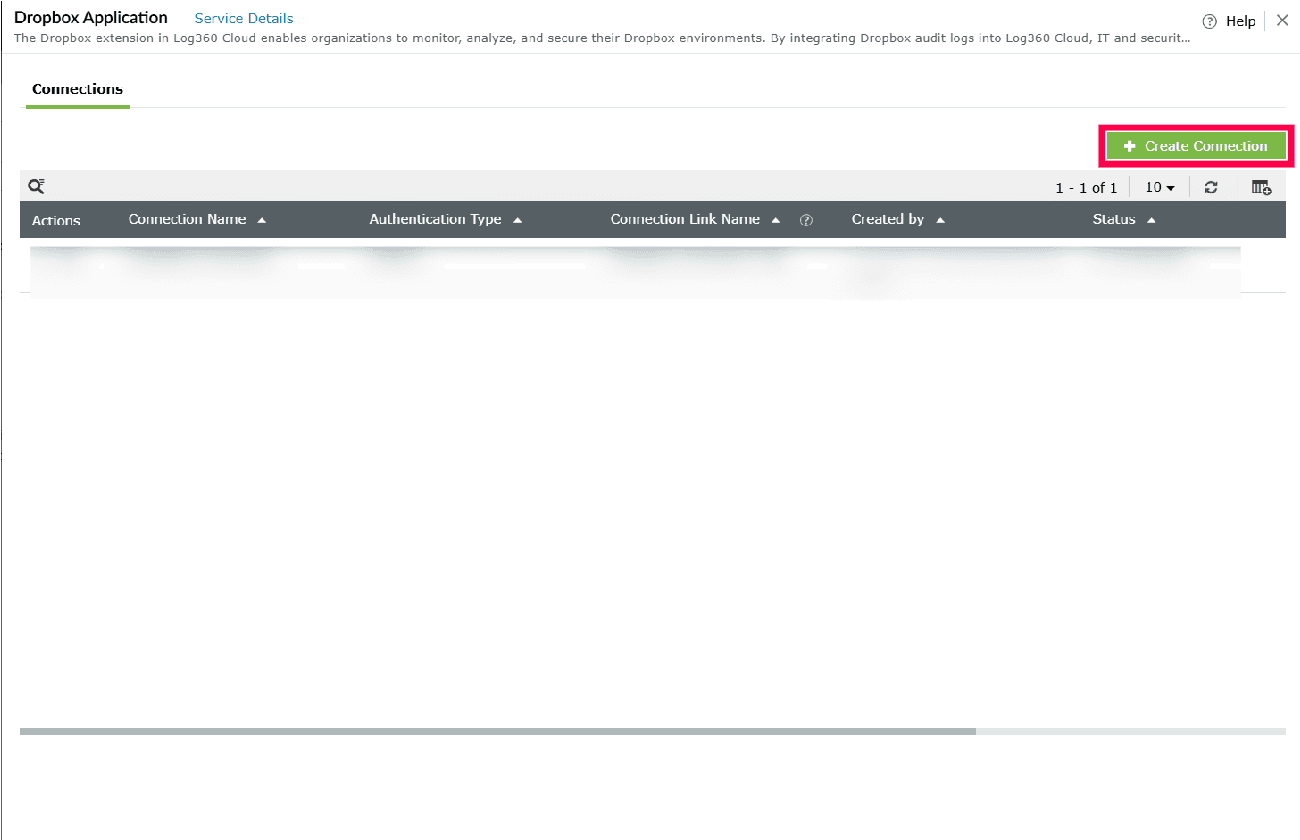The image size is (1300, 840).
Task: Click the Help link text
Action: click(1240, 21)
